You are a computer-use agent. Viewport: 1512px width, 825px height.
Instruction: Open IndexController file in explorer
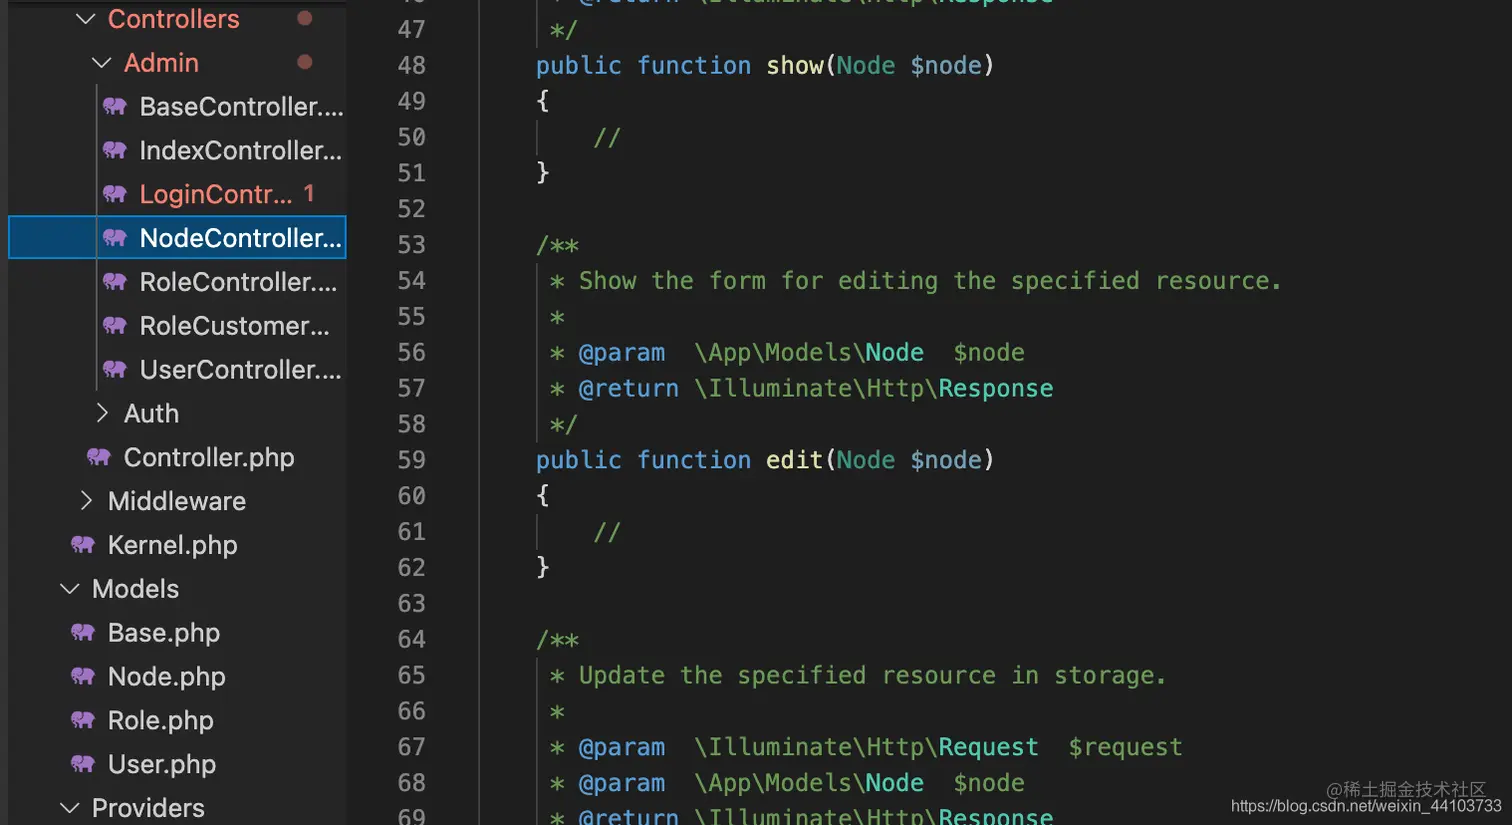240,150
